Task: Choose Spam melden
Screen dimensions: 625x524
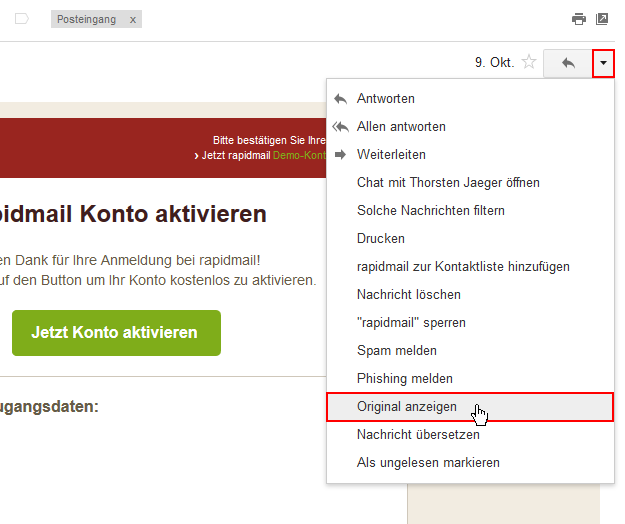Action: [x=470, y=350]
